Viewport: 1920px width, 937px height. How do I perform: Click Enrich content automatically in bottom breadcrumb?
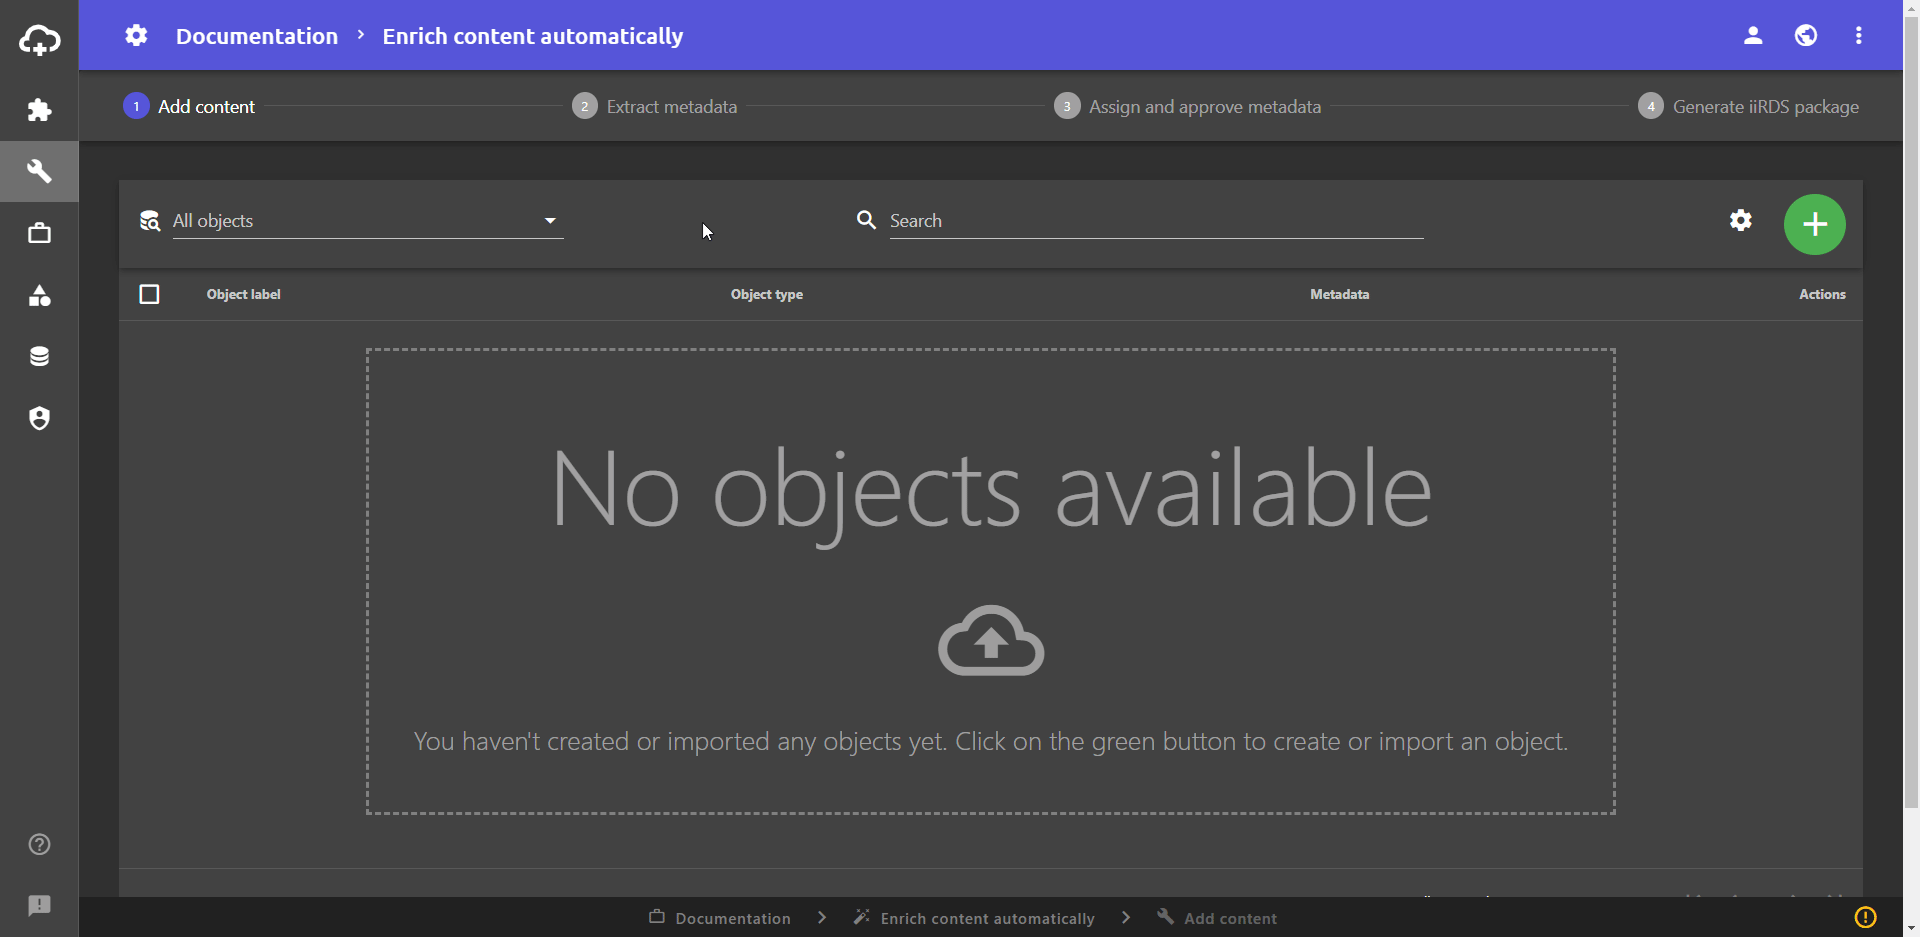point(974,918)
